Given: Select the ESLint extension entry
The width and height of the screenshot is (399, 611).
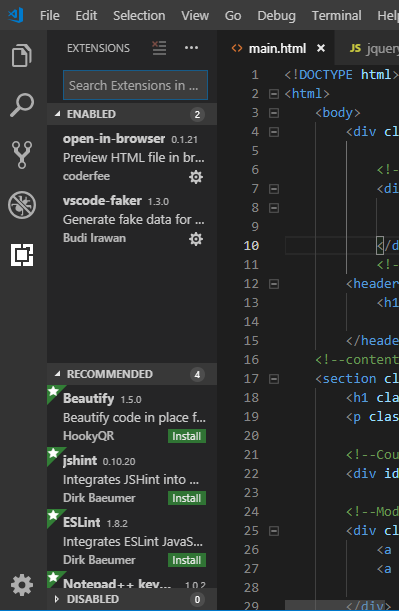Looking at the screenshot, I should tap(132, 540).
